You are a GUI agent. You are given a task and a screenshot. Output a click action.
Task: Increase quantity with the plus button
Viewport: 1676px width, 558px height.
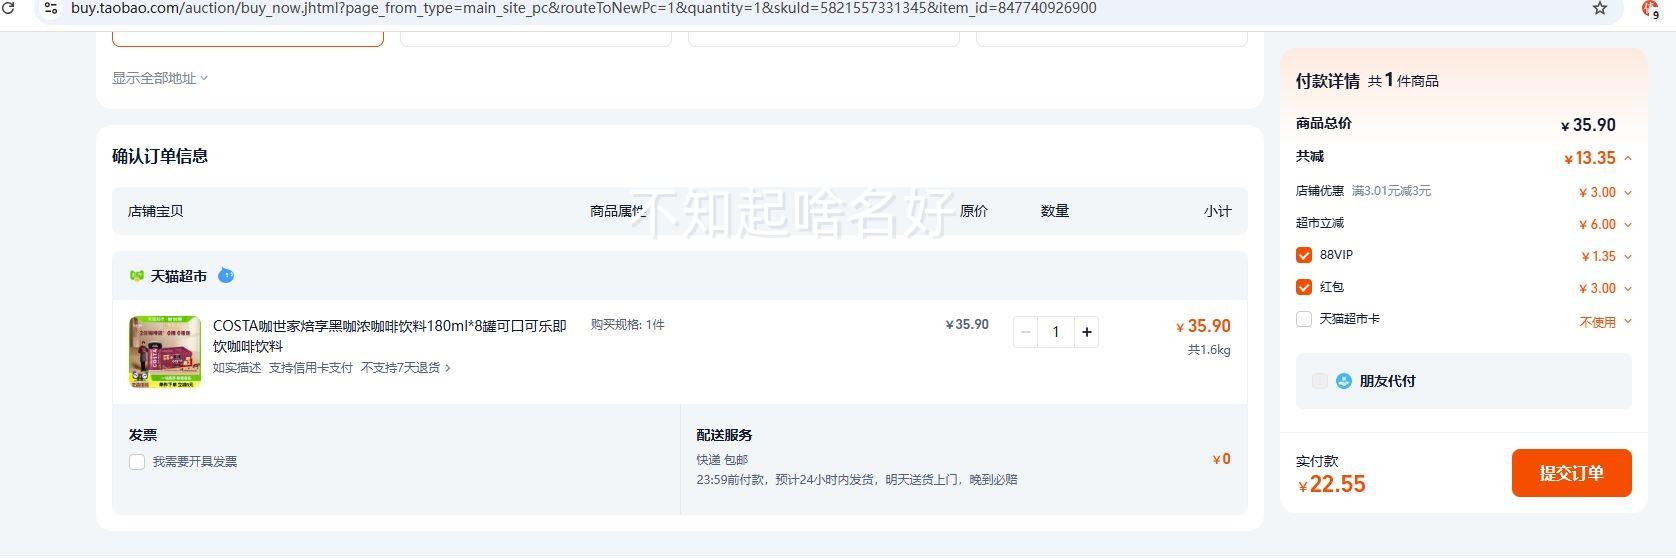click(1087, 332)
